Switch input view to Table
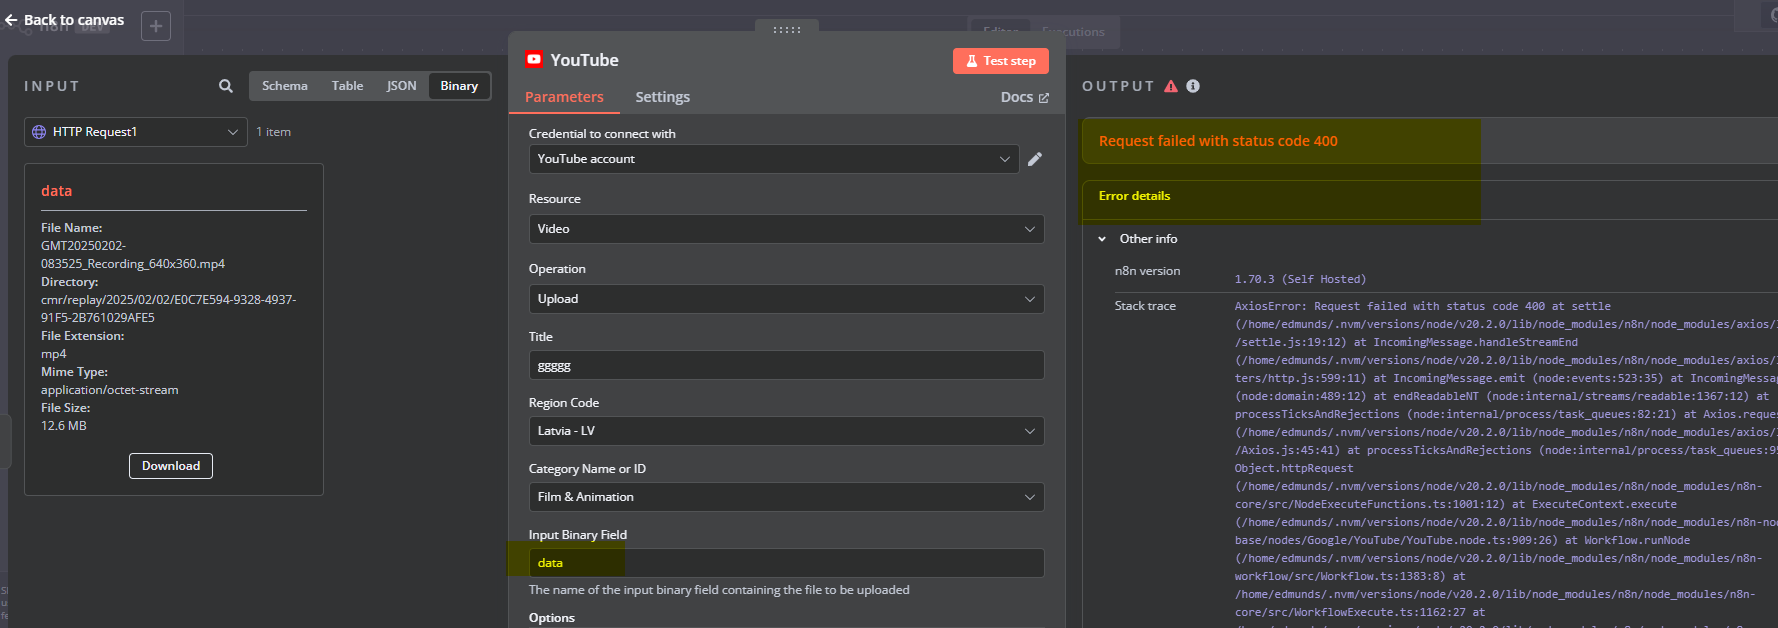Image resolution: width=1778 pixels, height=628 pixels. pos(348,86)
